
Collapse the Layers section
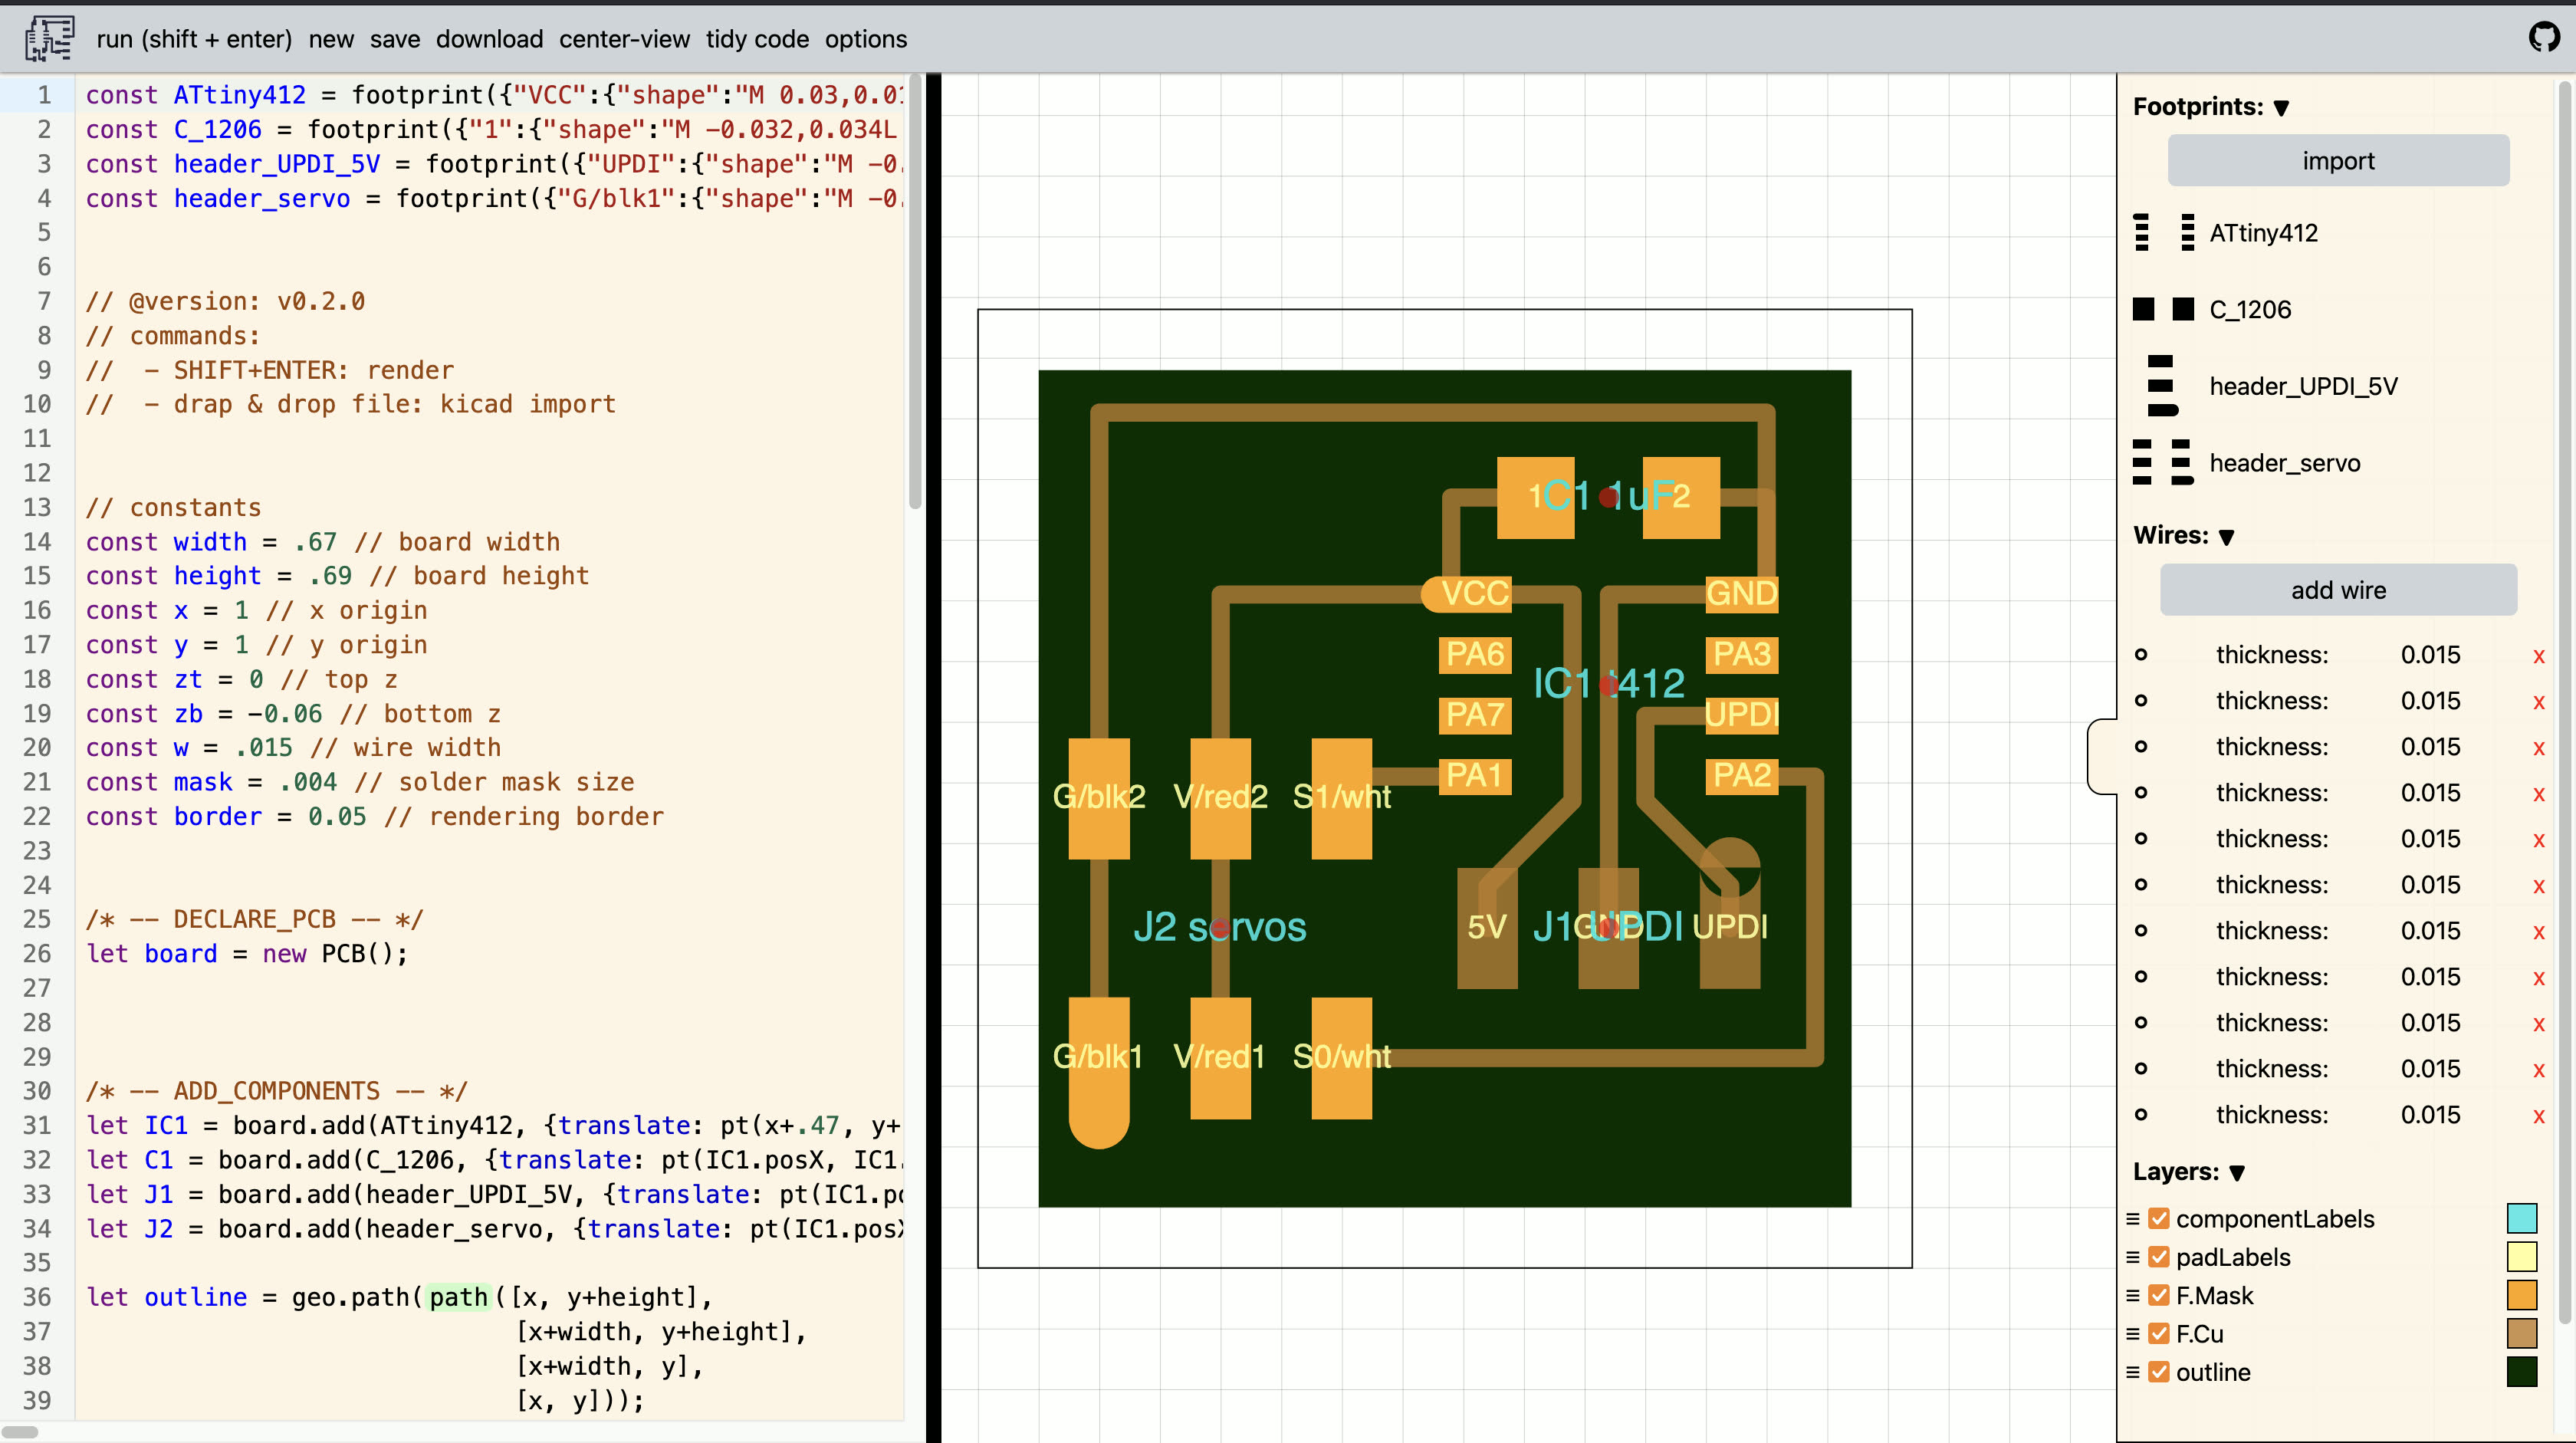pos(2236,1173)
